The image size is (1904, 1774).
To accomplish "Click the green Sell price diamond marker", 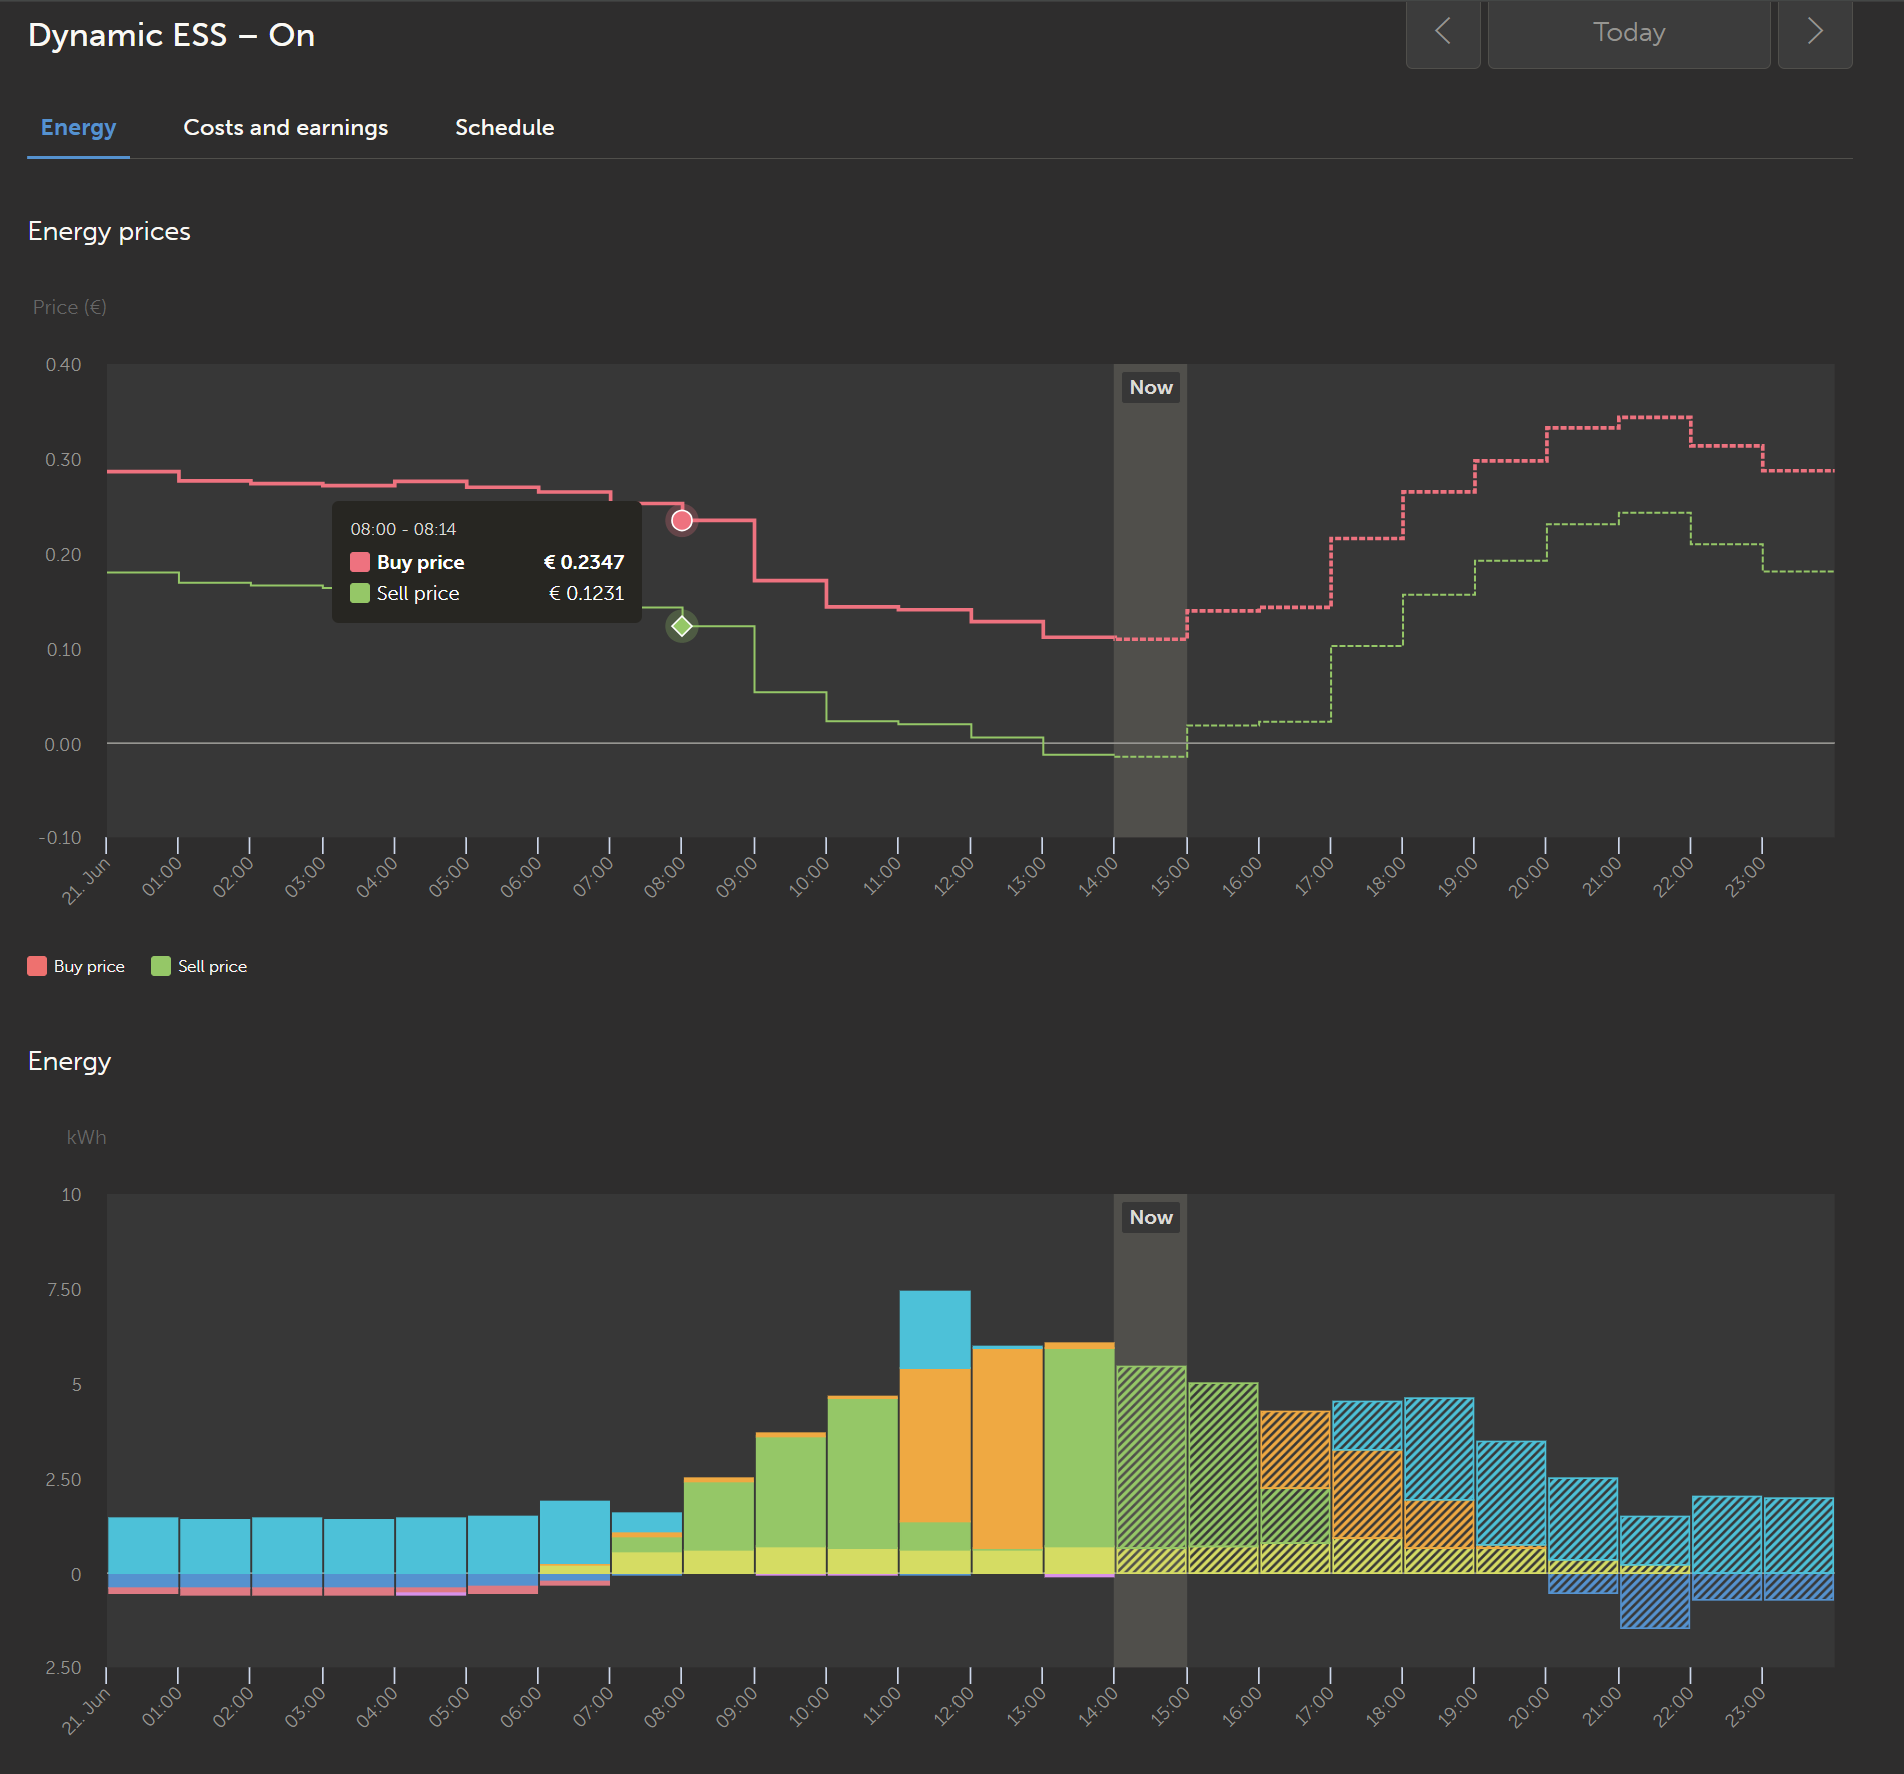I will pos(682,626).
